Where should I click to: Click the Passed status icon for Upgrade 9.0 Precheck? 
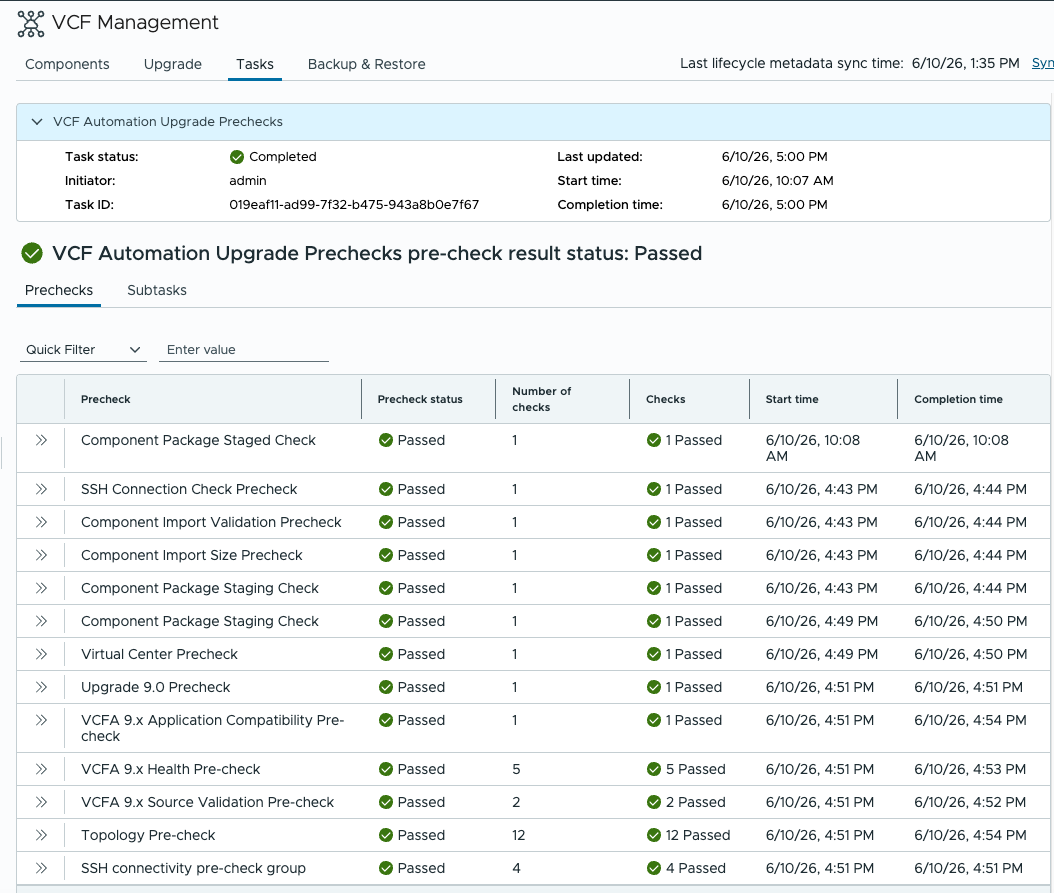[386, 687]
